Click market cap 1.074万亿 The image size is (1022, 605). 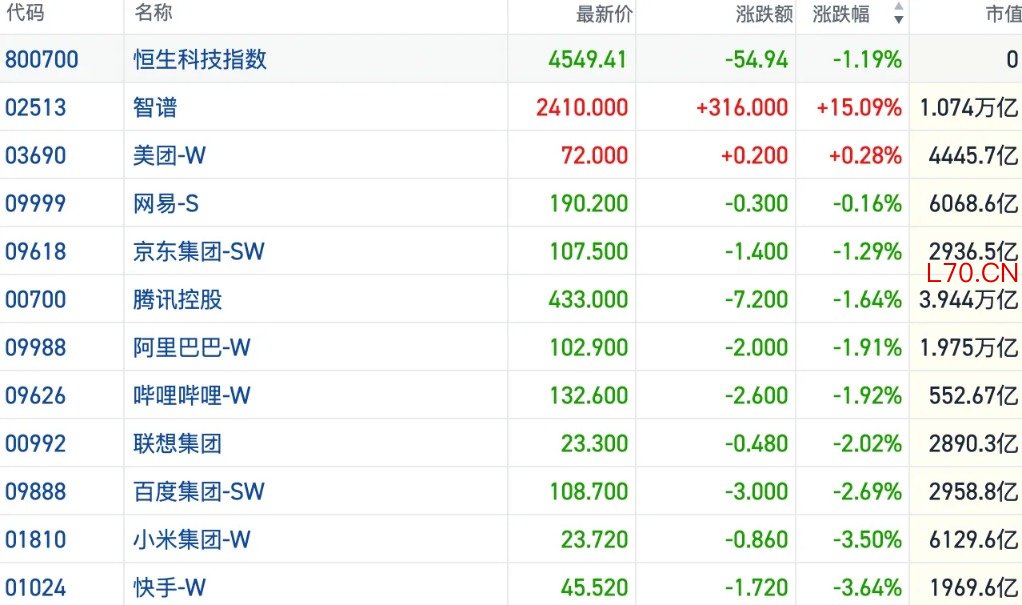pyautogui.click(x=969, y=108)
